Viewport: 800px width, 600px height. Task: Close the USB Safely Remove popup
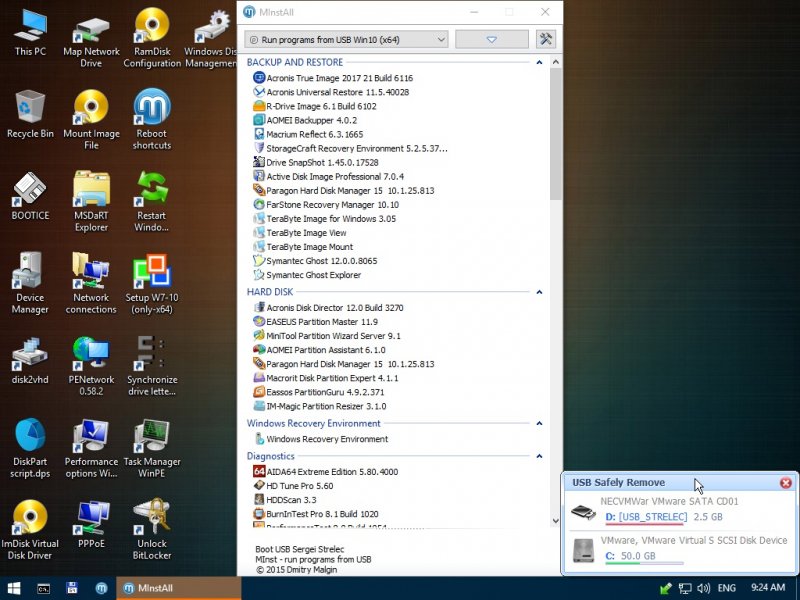[x=786, y=483]
